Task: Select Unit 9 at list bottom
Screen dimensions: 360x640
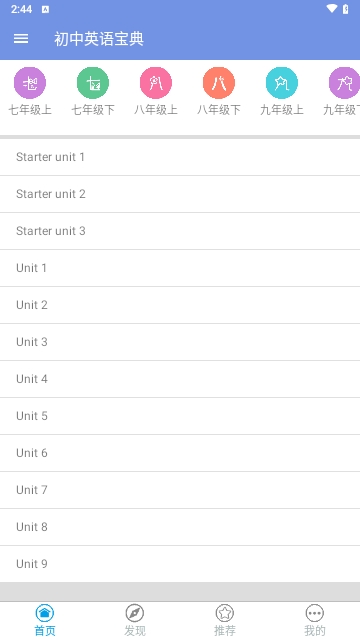Action: pos(180,564)
